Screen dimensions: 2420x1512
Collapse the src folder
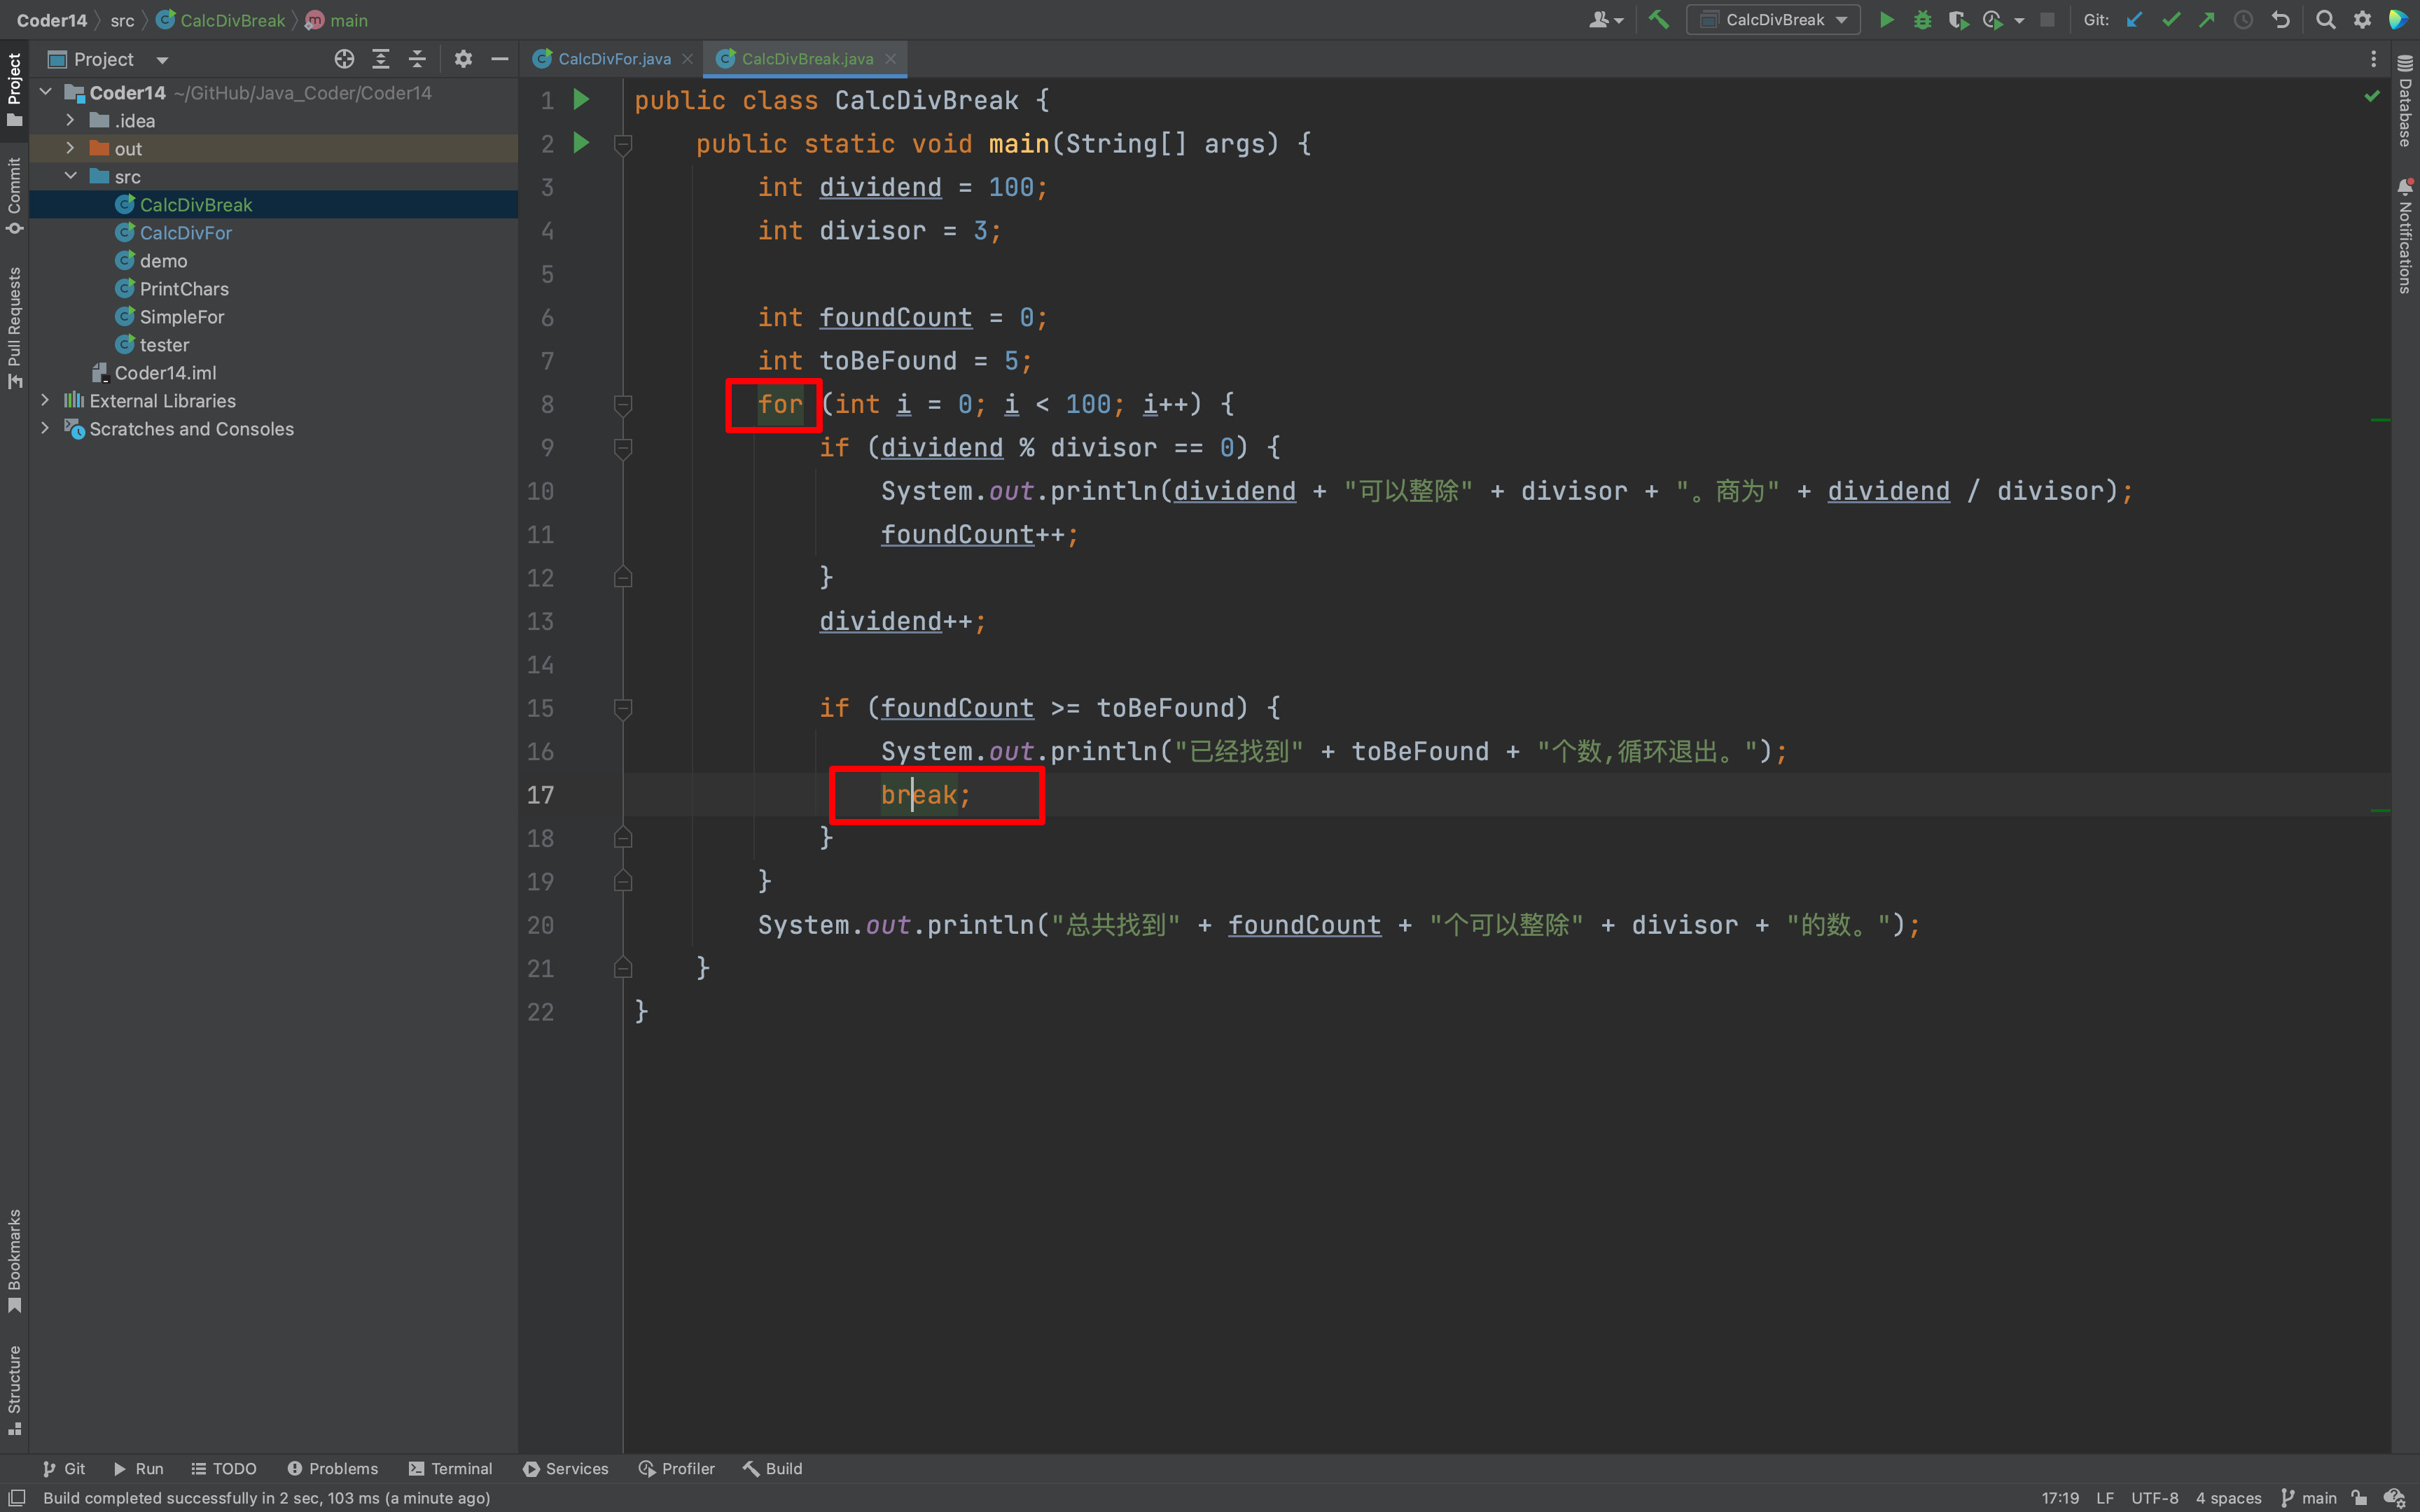click(x=70, y=176)
